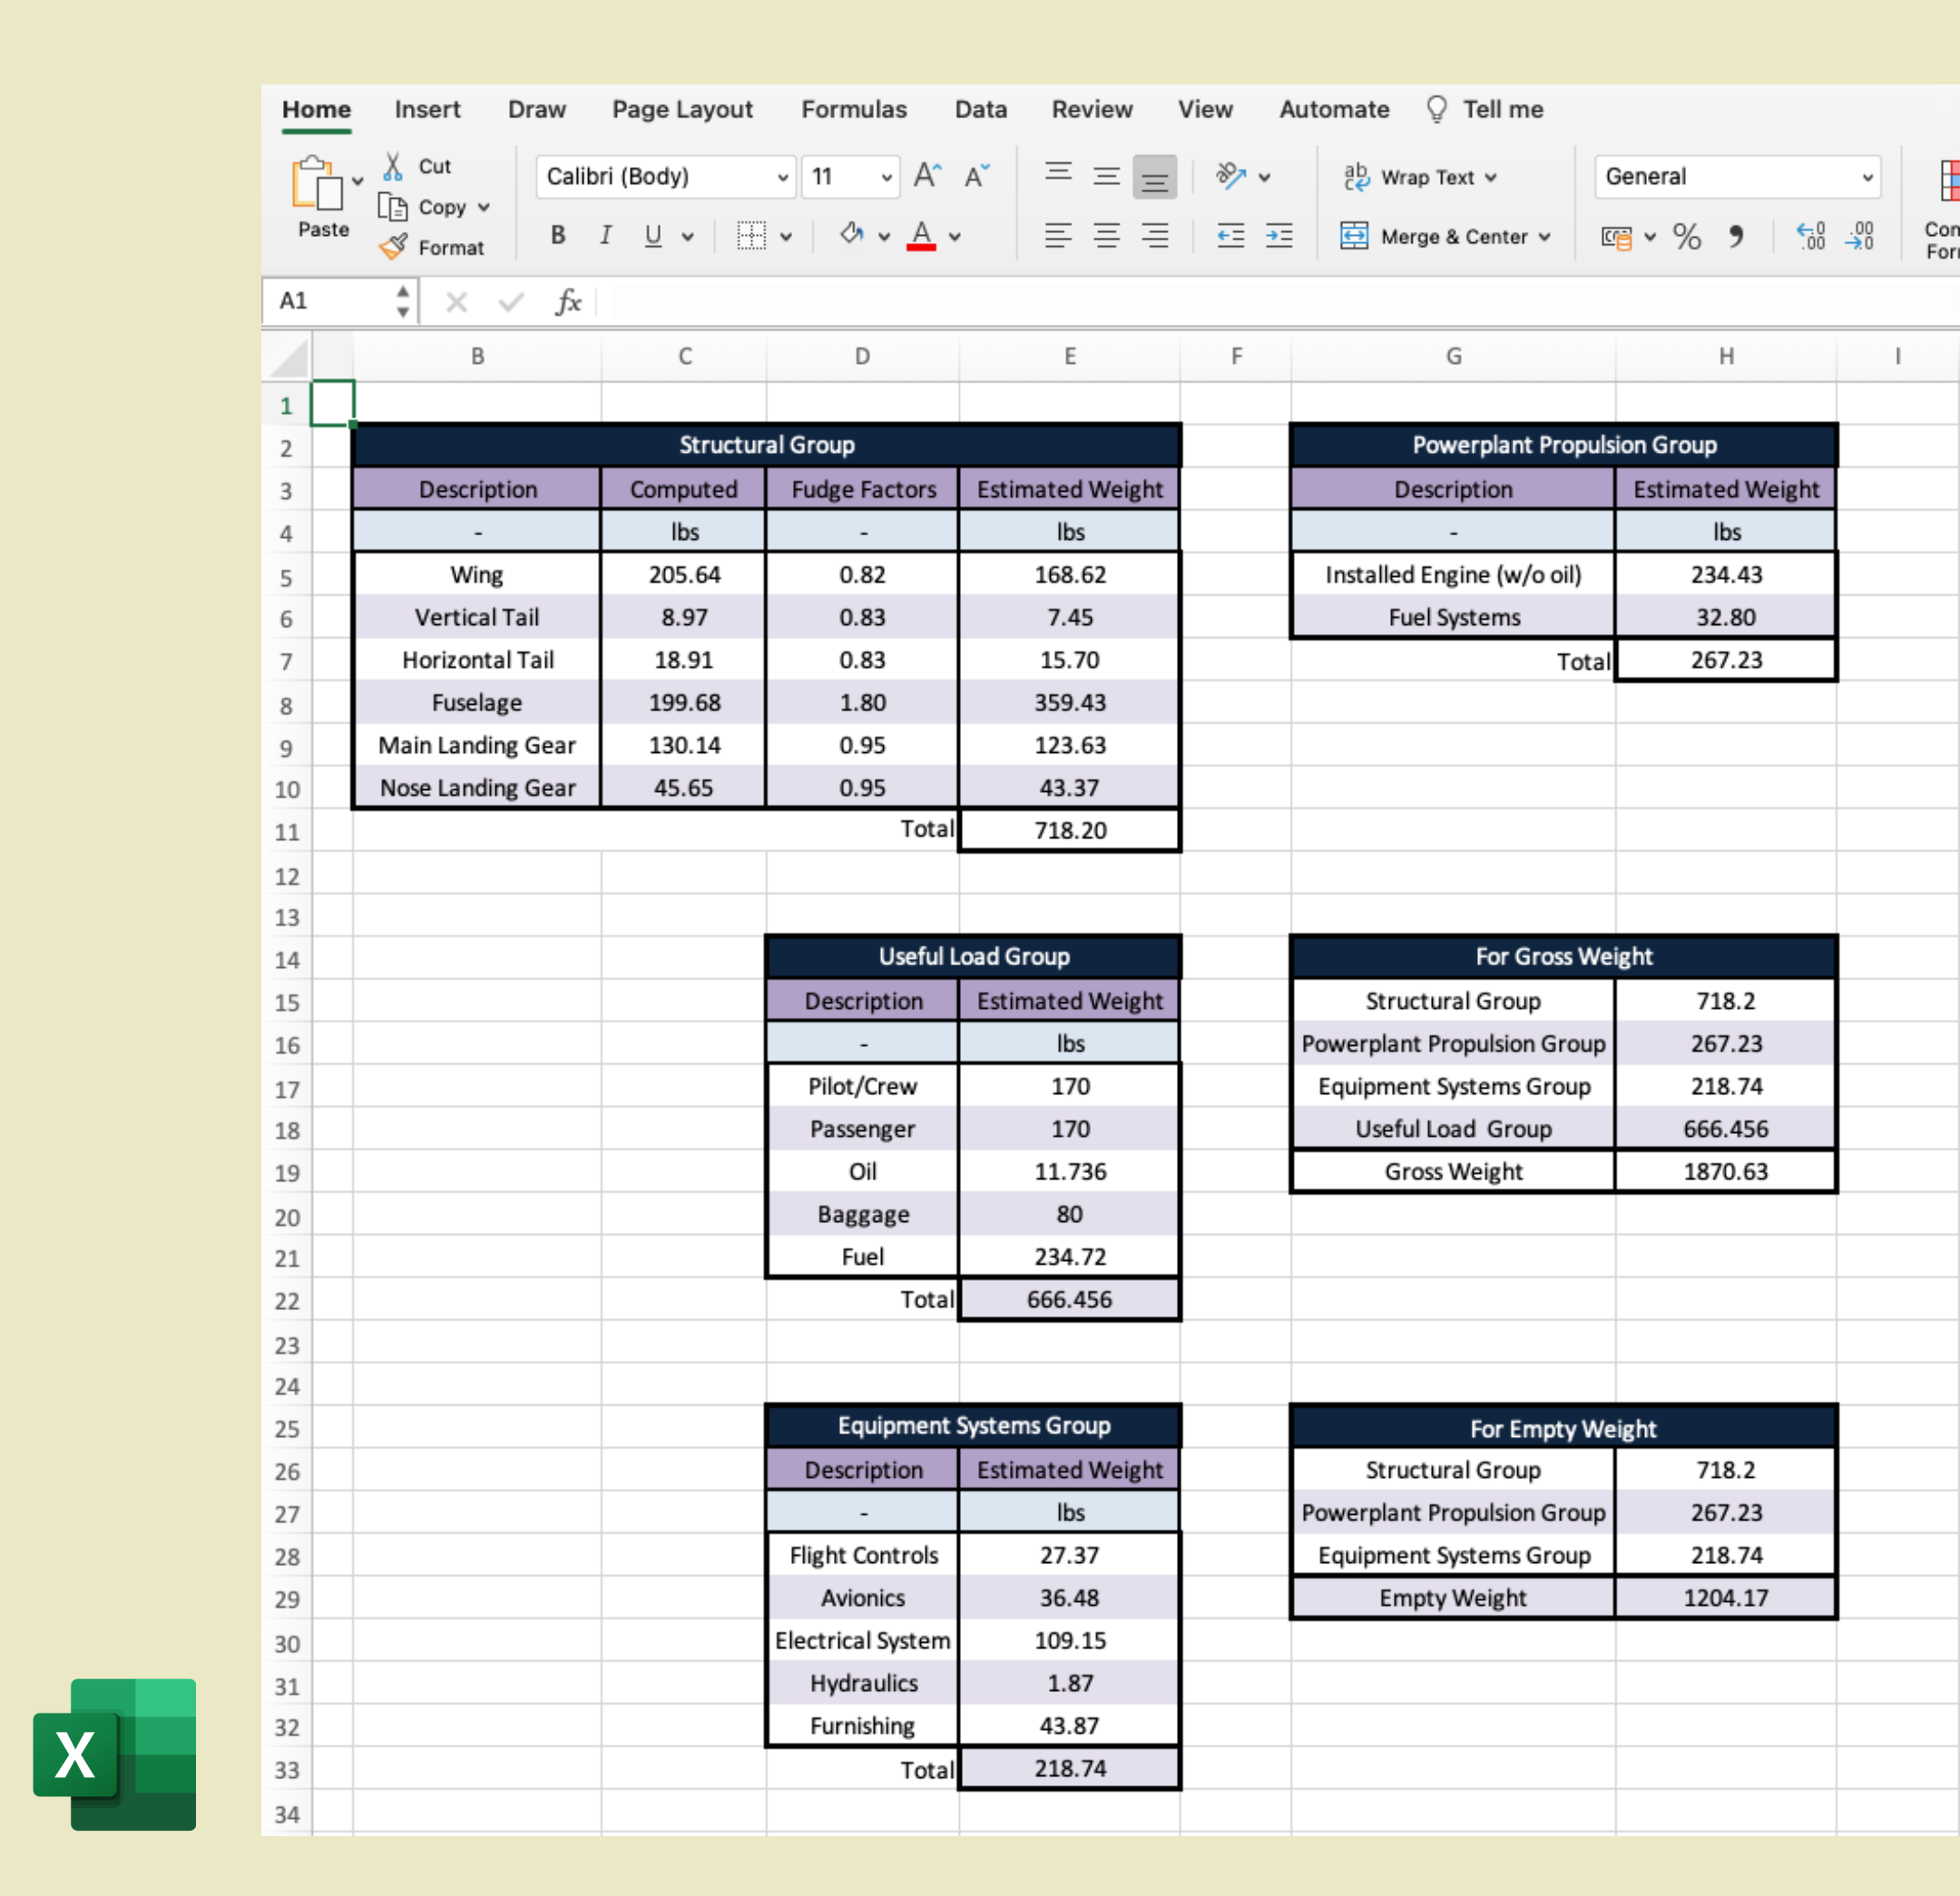Click the borders grid icon
Viewport: 1960px width, 1896px height.
(x=751, y=236)
